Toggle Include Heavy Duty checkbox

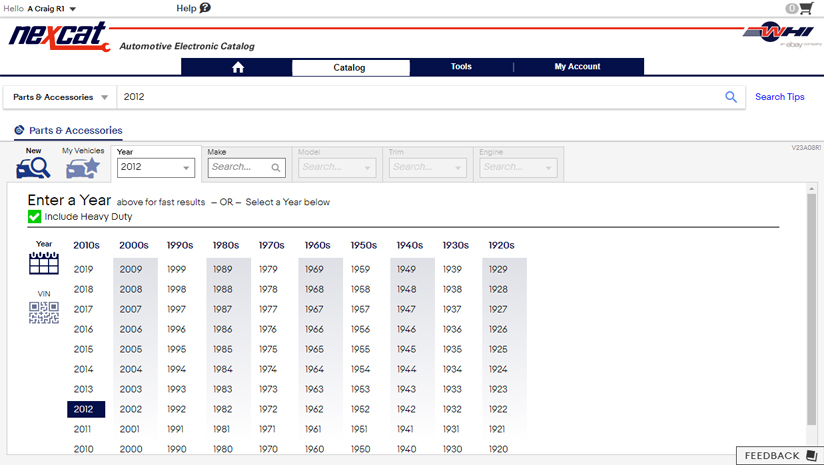[x=34, y=216]
